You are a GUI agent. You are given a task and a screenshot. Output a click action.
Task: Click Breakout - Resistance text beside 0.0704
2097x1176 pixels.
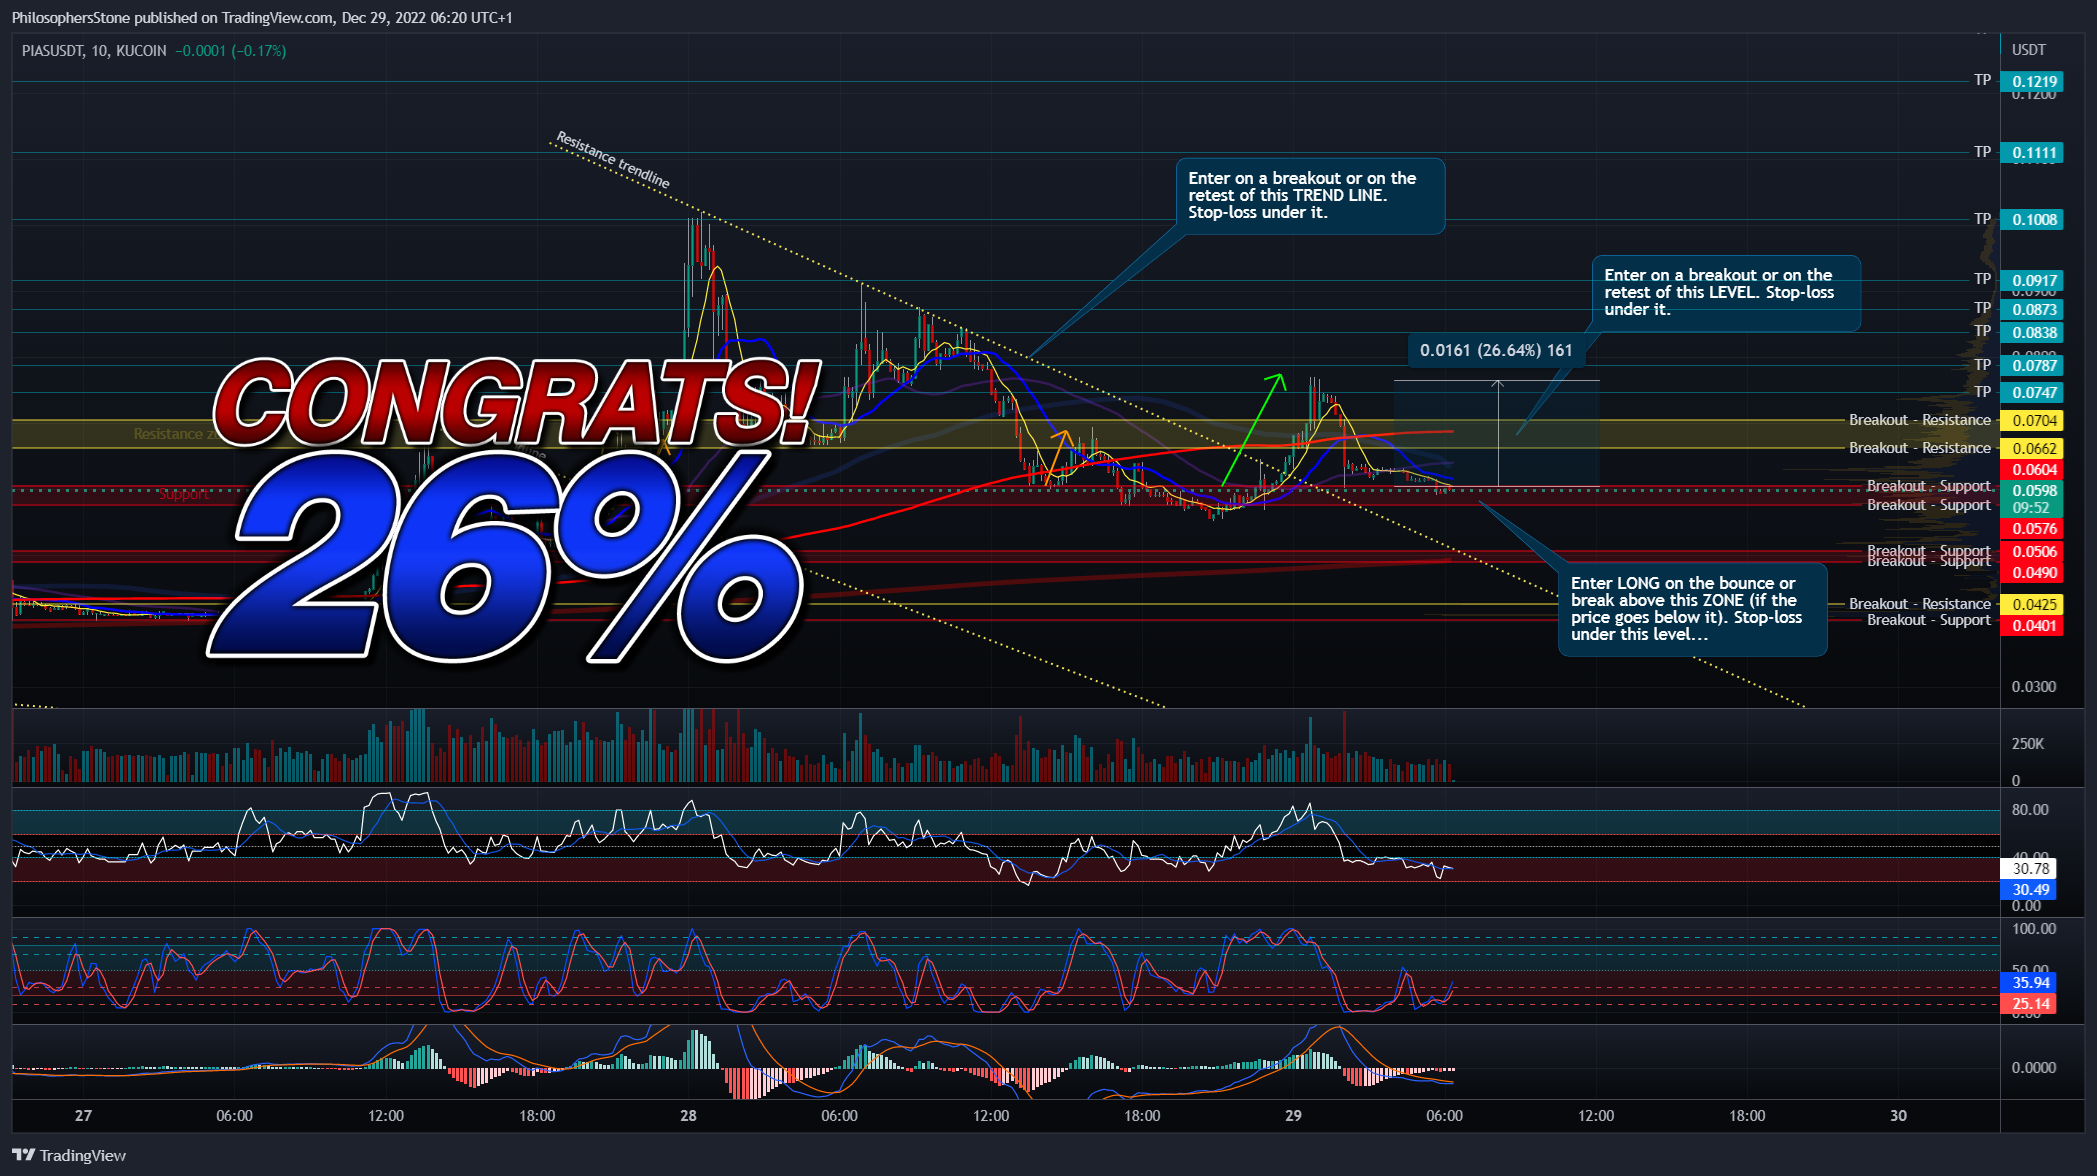click(1920, 420)
